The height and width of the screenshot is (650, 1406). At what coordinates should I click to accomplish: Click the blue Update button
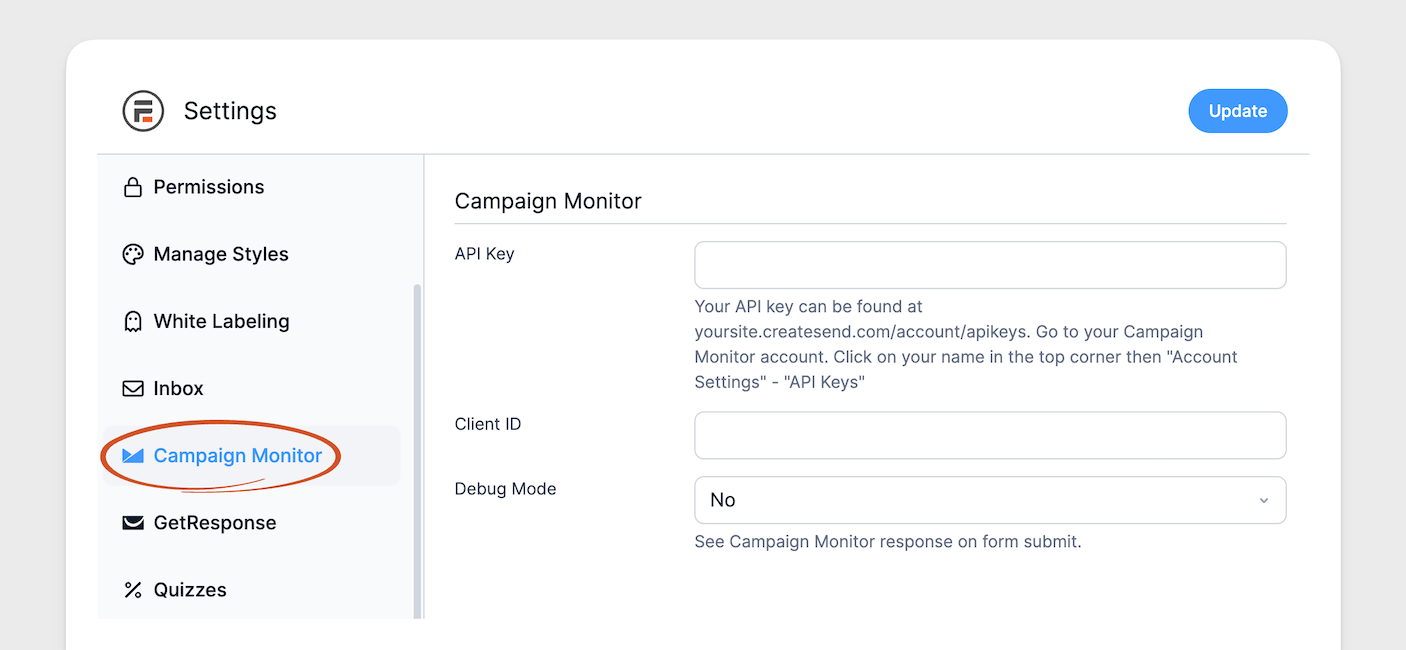point(1238,111)
